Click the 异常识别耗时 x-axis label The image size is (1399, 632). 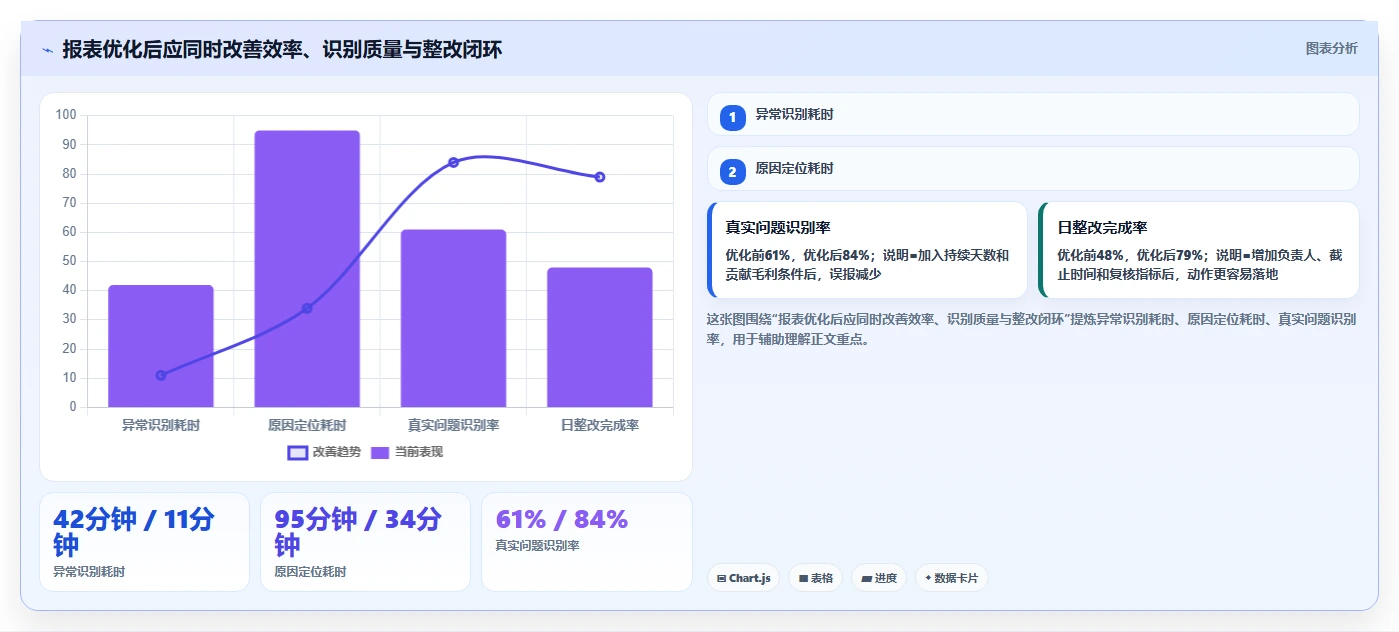[161, 425]
